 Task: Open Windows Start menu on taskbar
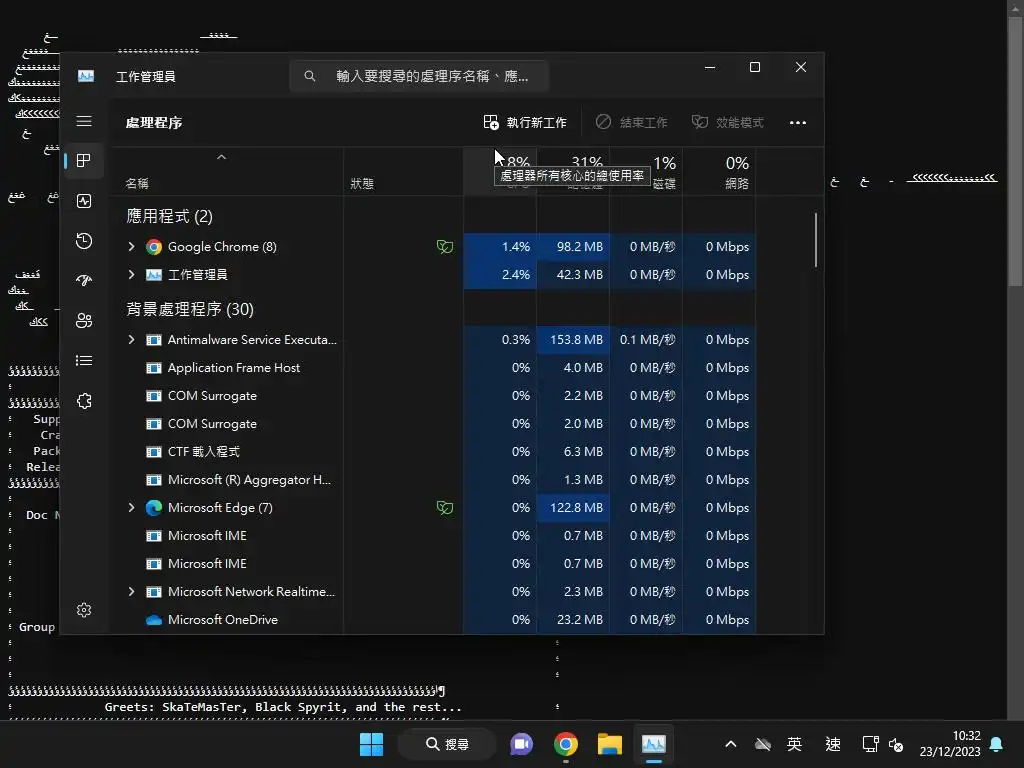point(372,744)
